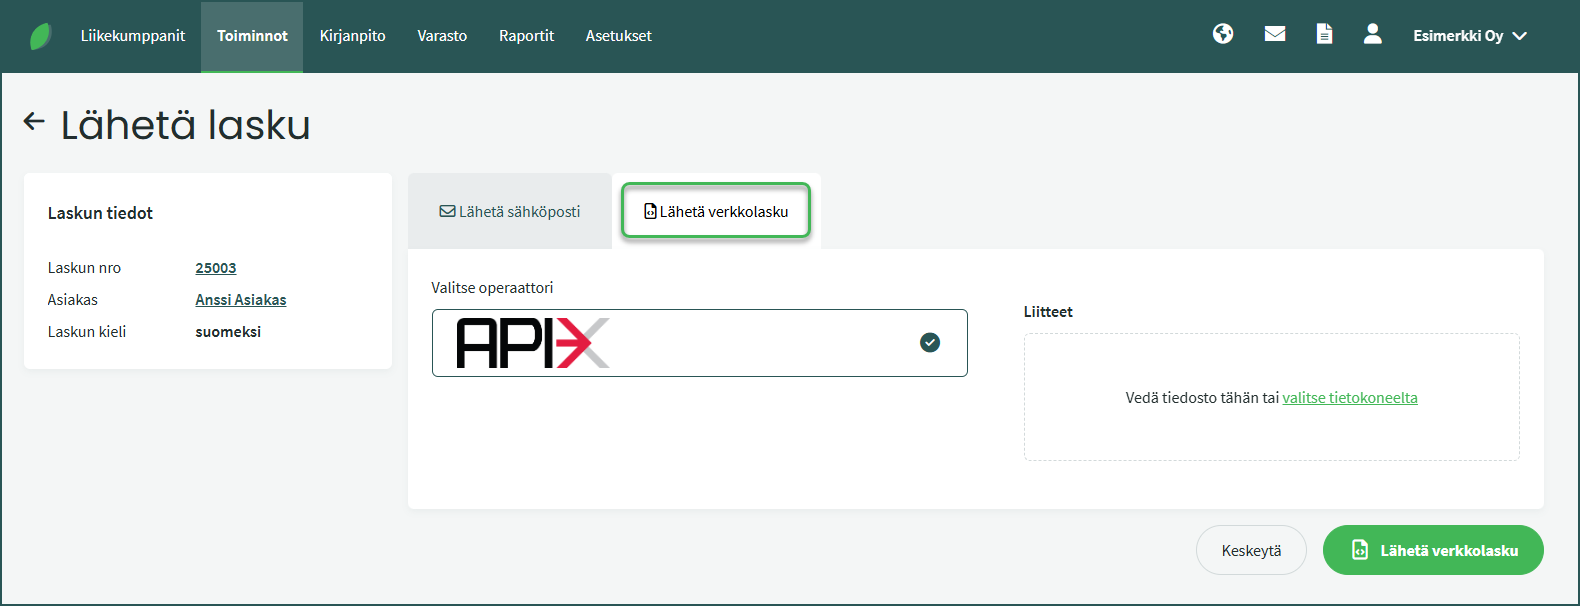
Task: Open the Kirjanpito menu
Action: (x=352, y=36)
